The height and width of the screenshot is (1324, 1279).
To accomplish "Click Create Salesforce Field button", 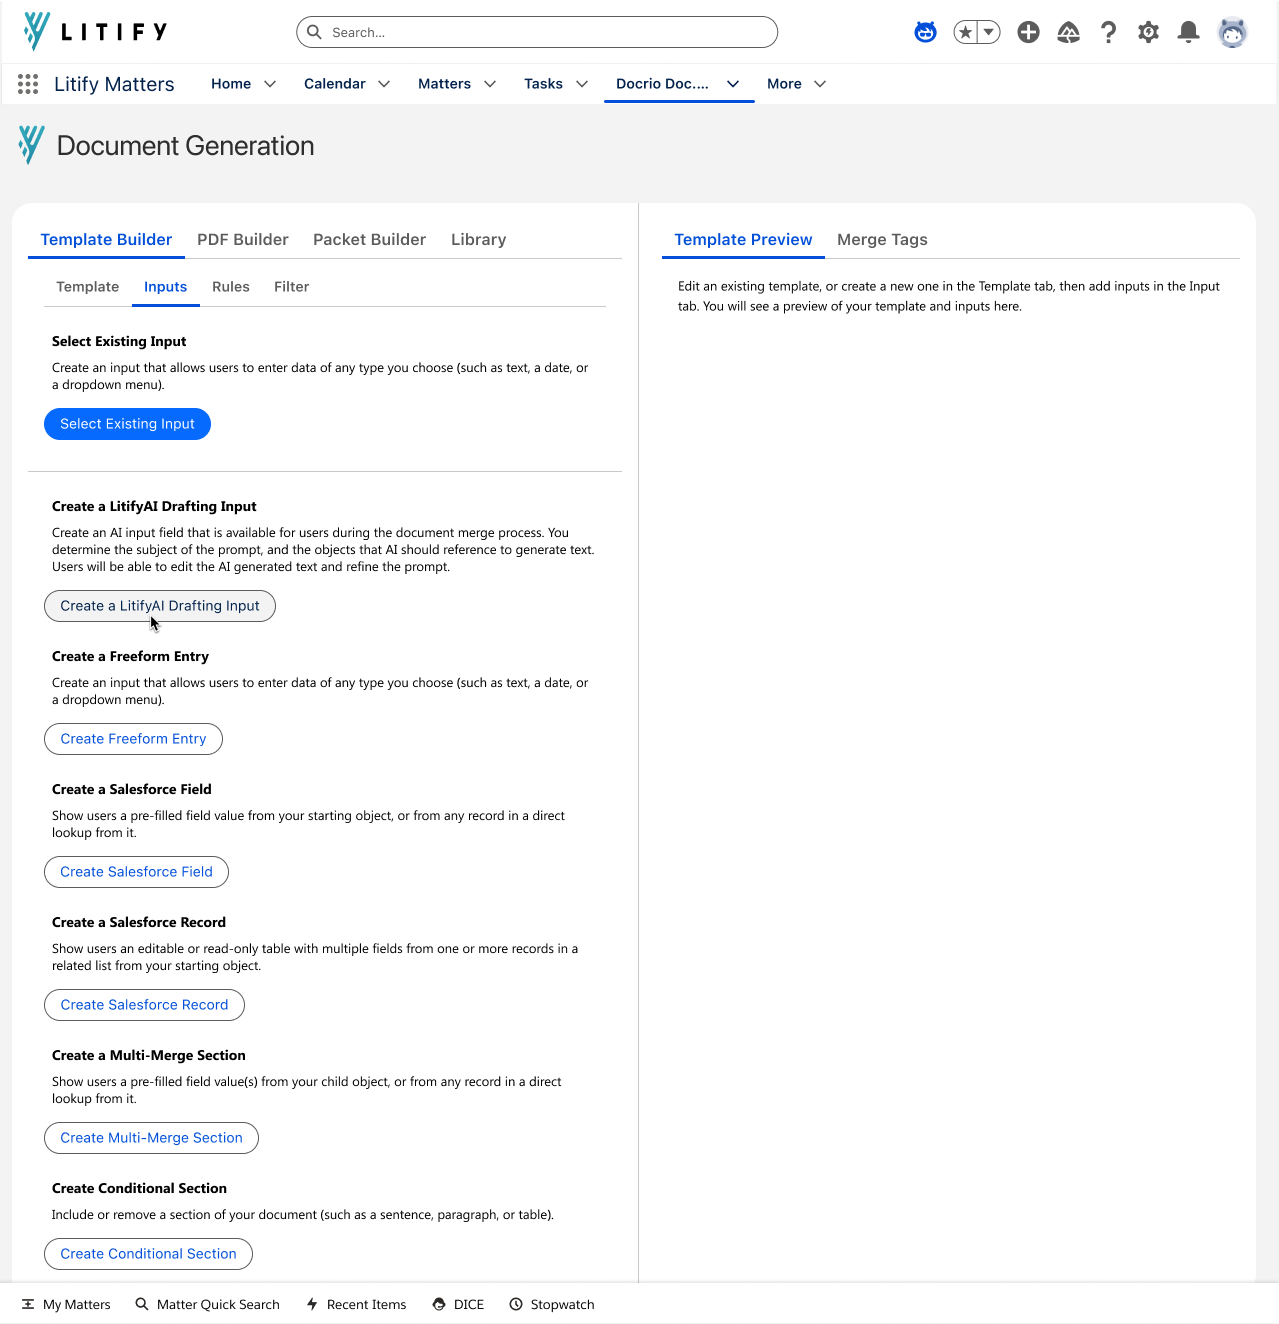I will coord(136,872).
